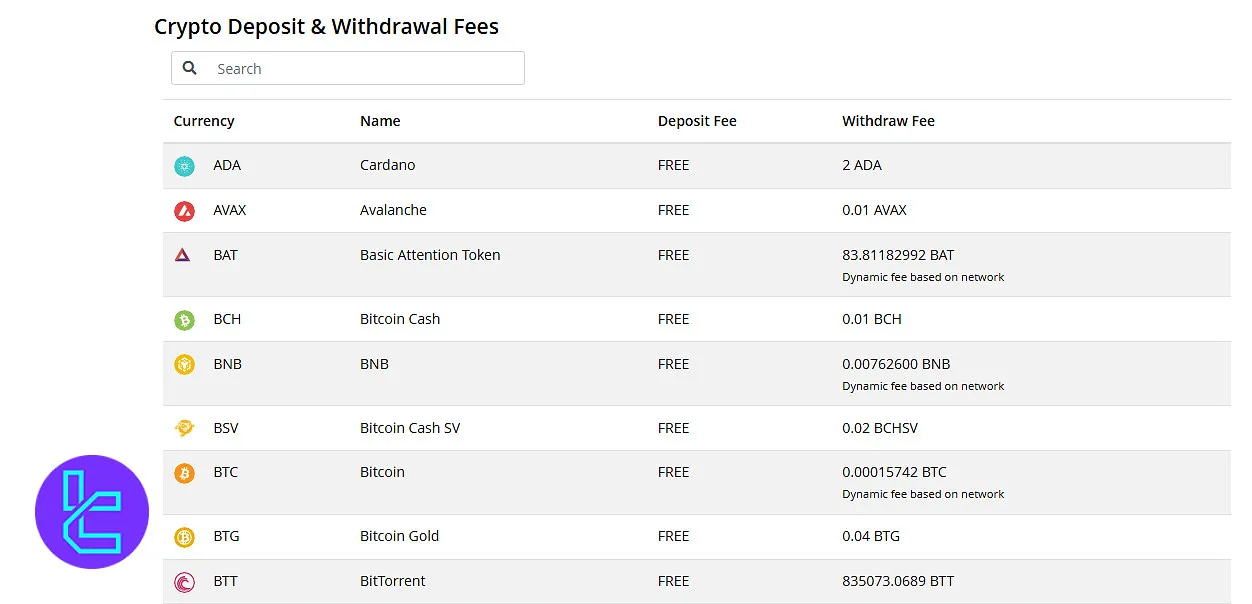Select the Bitcoin name text
Image resolution: width=1252 pixels, height=604 pixels.
pos(382,472)
